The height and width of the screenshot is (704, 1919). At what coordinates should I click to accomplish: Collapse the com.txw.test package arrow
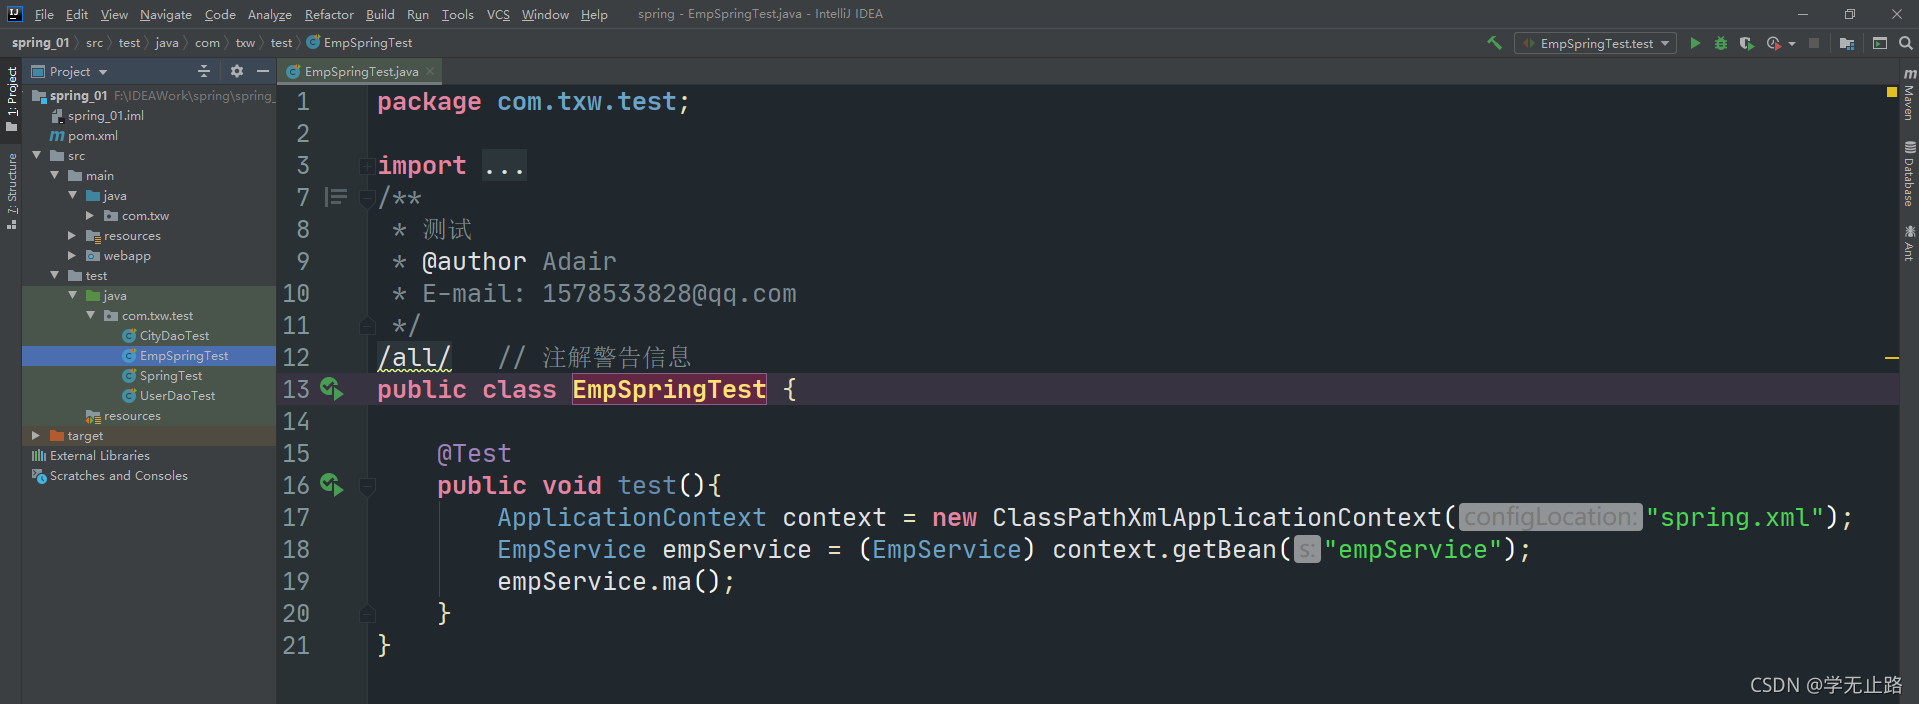click(90, 315)
